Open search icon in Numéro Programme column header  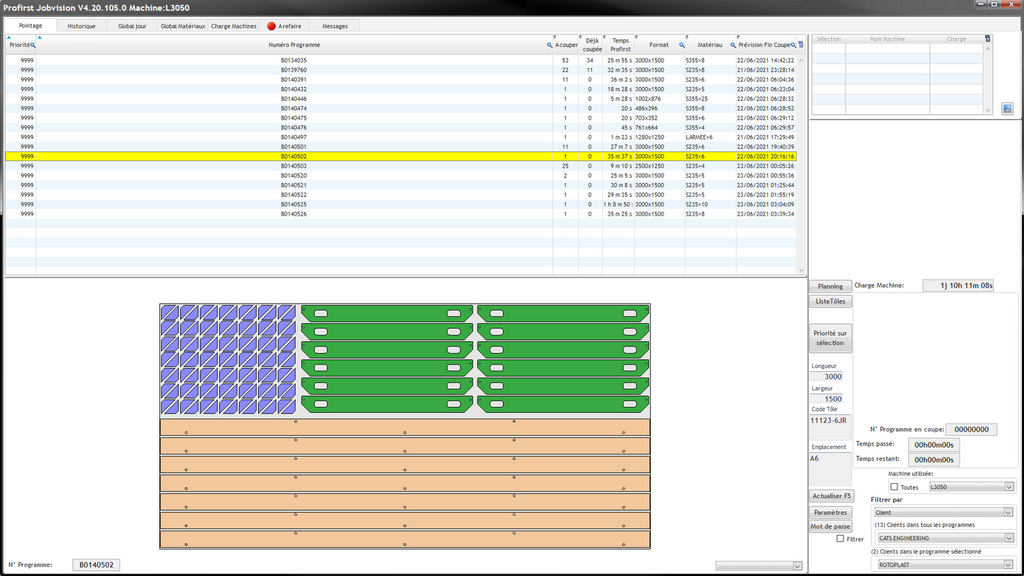(x=549, y=45)
